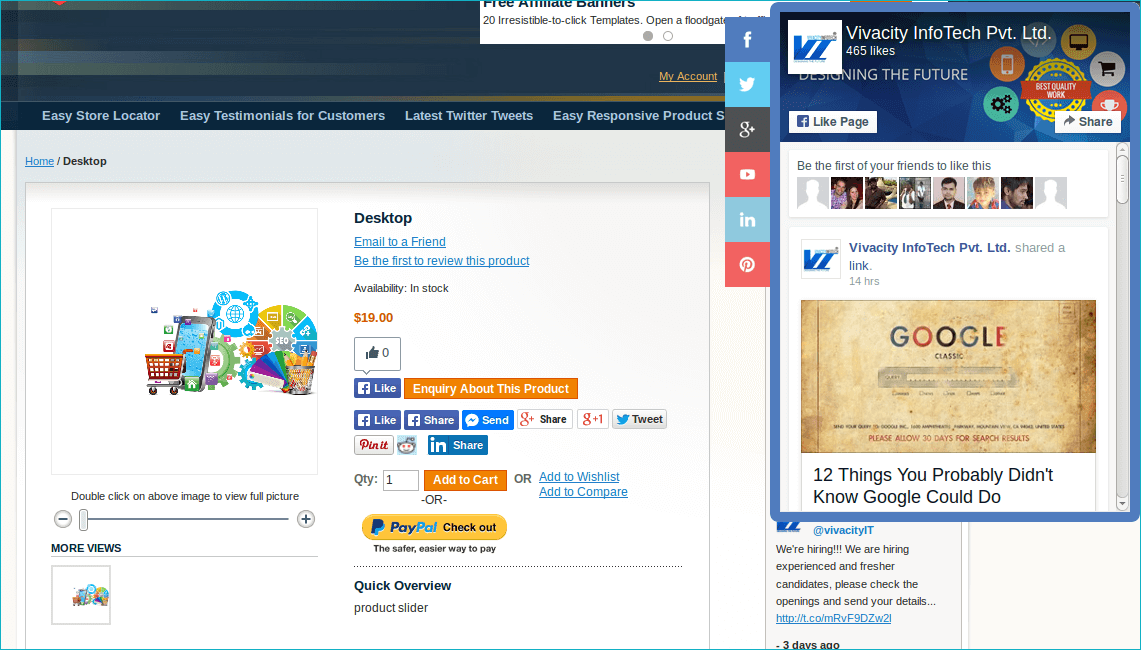Click the Reddit share icon
Viewport: 1141px width, 650px height.
[407, 445]
